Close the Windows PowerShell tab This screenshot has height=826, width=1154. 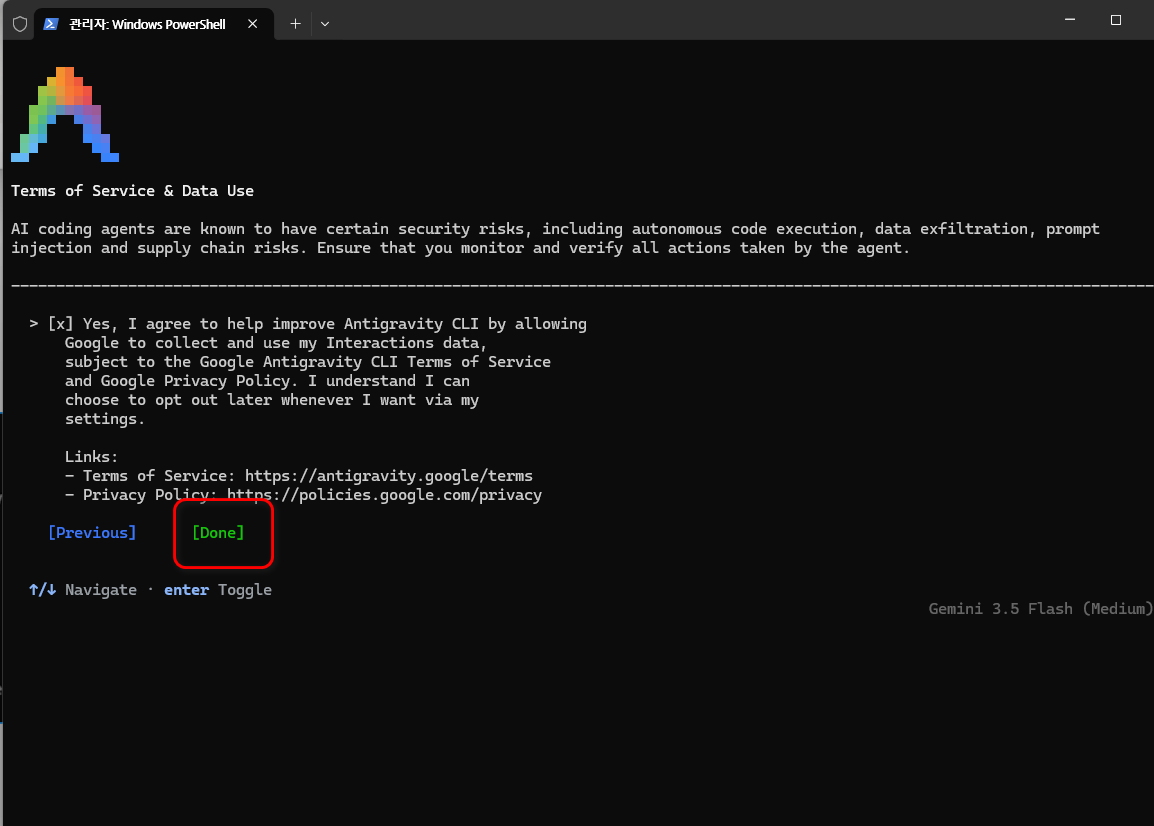(x=252, y=24)
